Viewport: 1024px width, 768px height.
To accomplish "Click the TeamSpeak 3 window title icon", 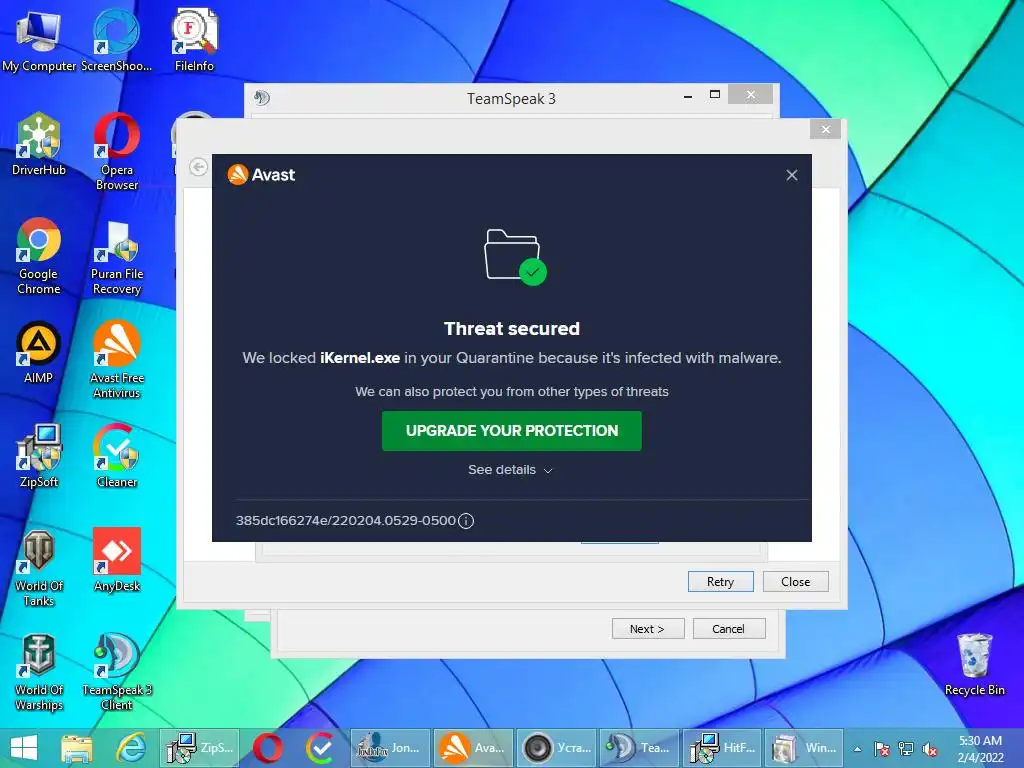I will (262, 98).
